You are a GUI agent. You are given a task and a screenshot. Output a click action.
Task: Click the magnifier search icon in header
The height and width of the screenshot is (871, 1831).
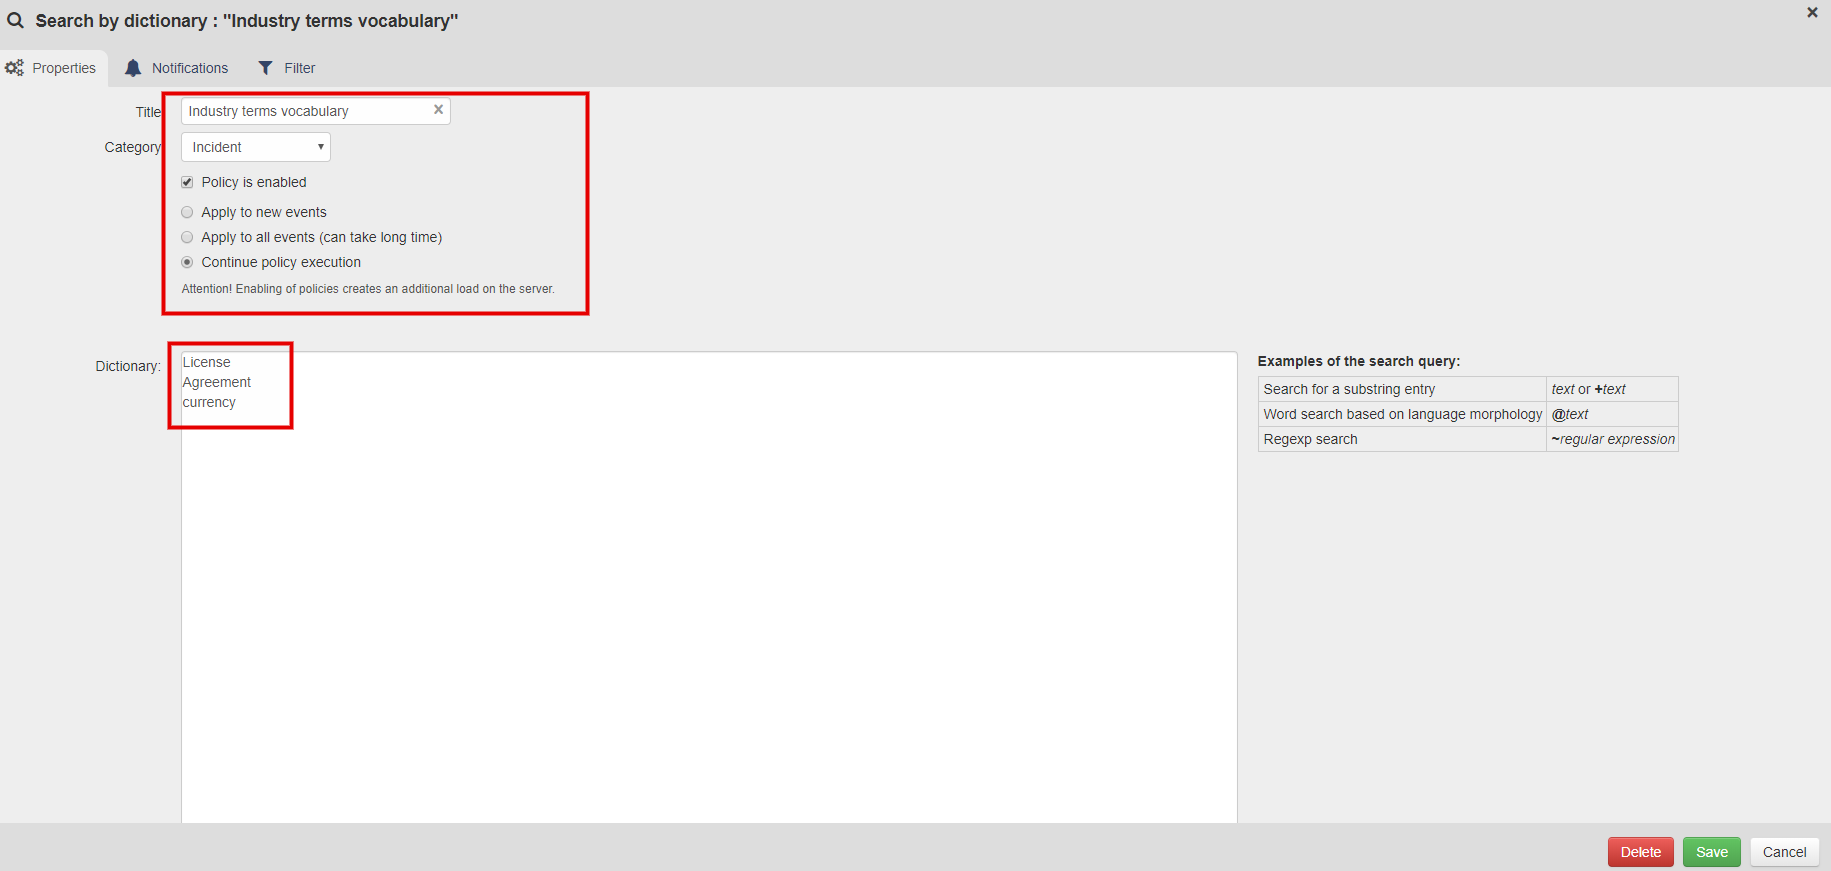pyautogui.click(x=15, y=20)
